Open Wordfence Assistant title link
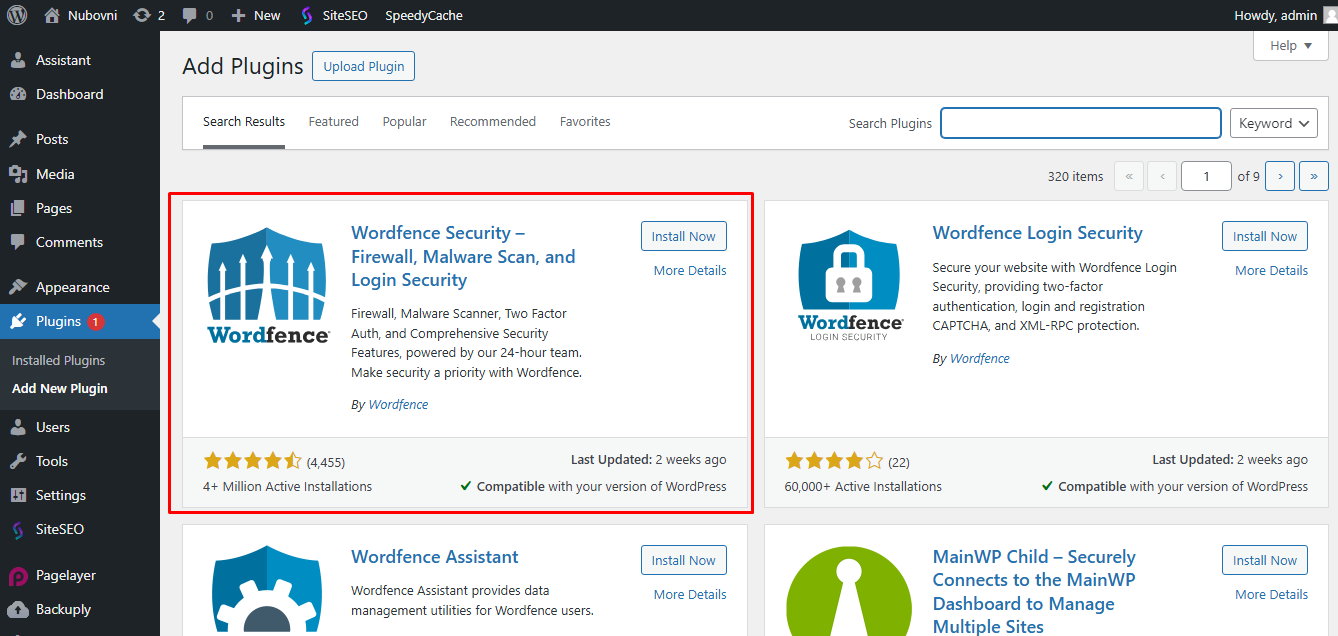This screenshot has height=636, width=1338. [435, 557]
